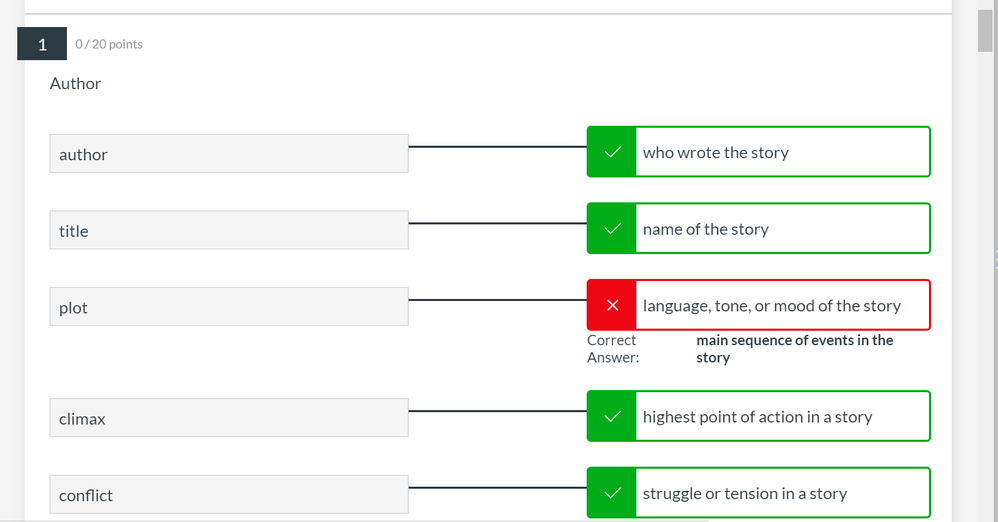Click the question number 1 badge

click(x=42, y=44)
